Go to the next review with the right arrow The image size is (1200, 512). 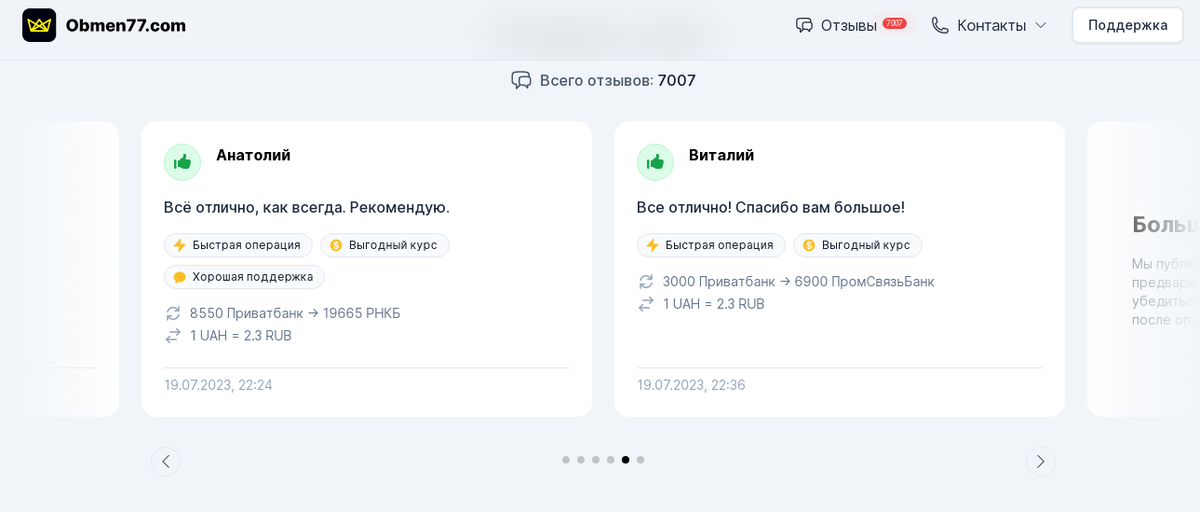1040,461
